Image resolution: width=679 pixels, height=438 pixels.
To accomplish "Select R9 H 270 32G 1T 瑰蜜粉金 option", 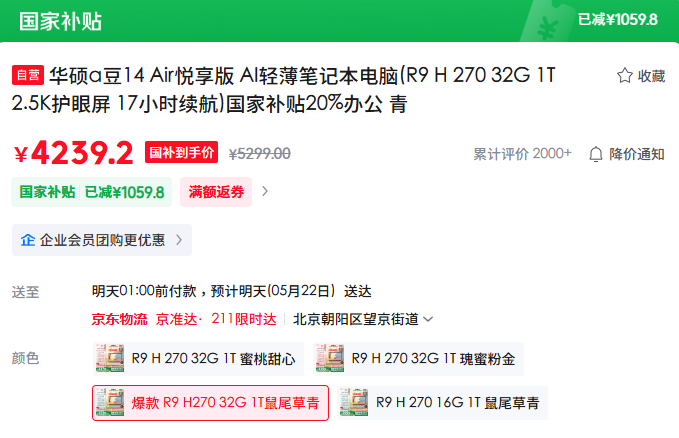I will point(418,359).
